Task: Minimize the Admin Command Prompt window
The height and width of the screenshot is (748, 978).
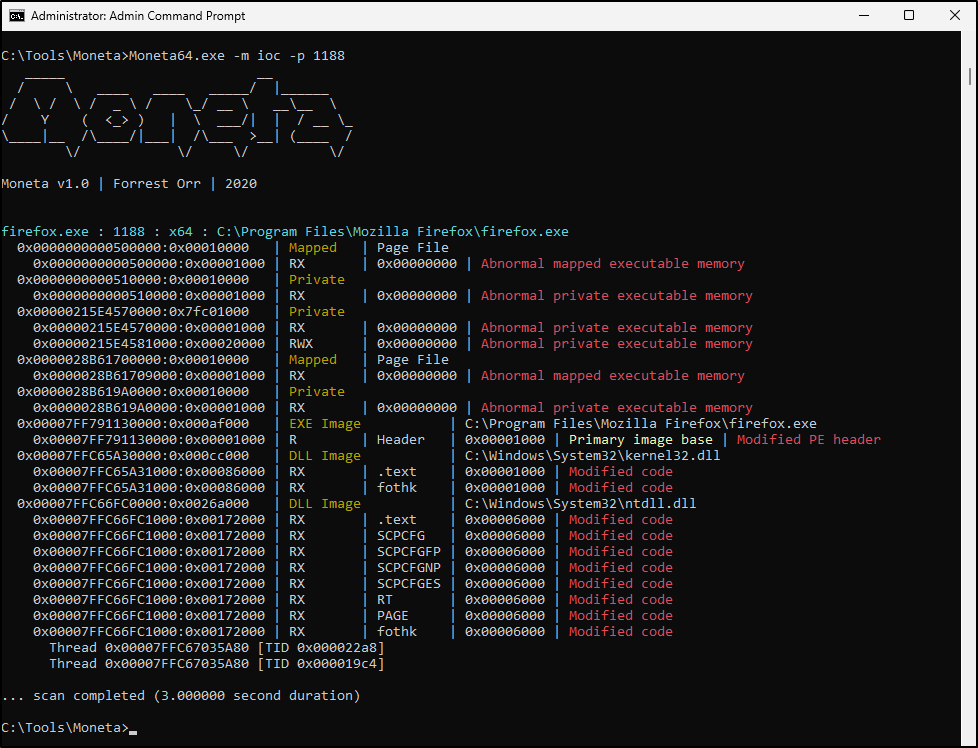Action: (x=864, y=16)
